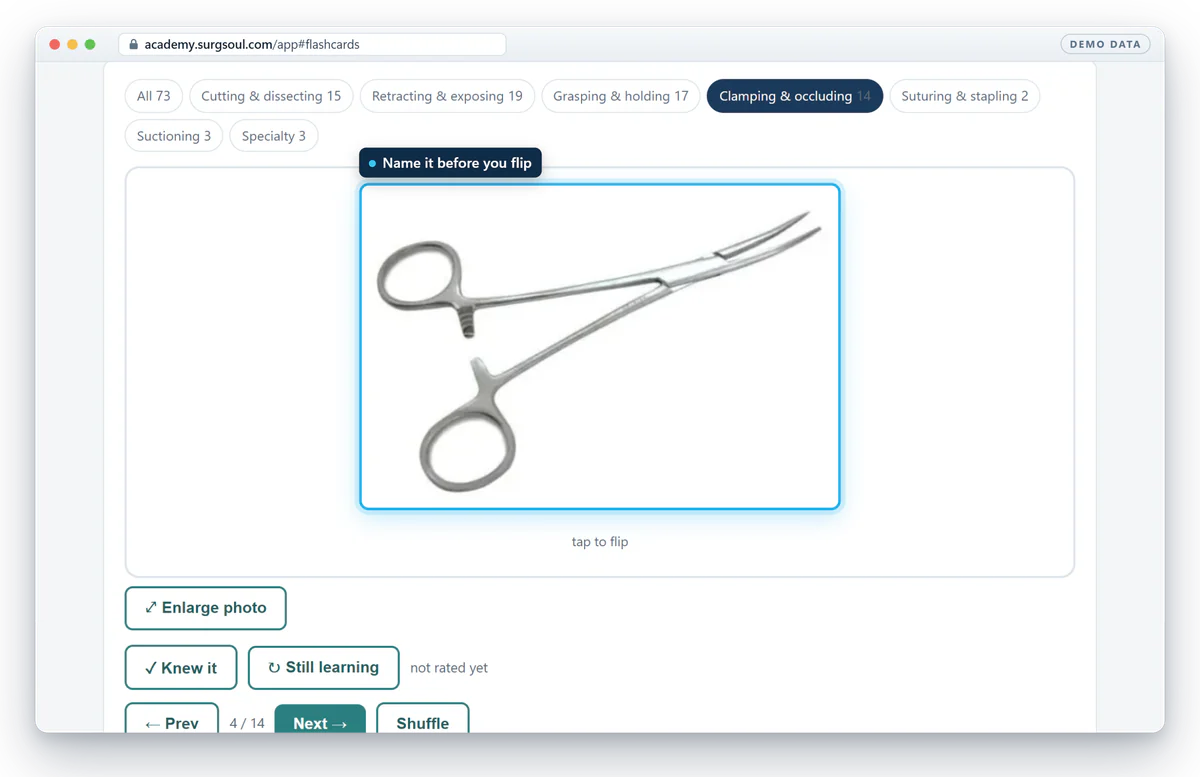Filter by Specialty 3 category
The height and width of the screenshot is (777, 1200).
point(274,136)
